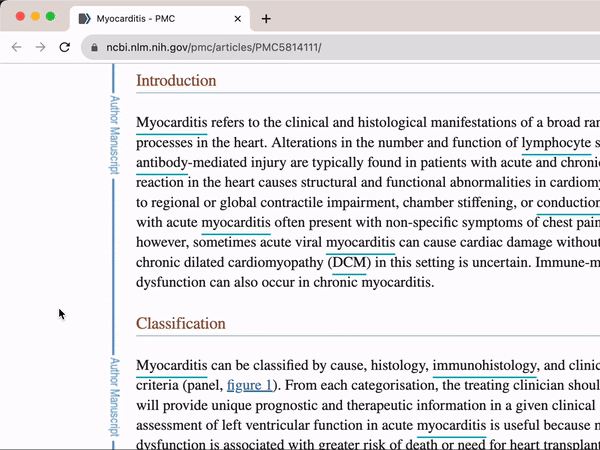Click the underlined abbreviation DCM

click(x=349, y=262)
